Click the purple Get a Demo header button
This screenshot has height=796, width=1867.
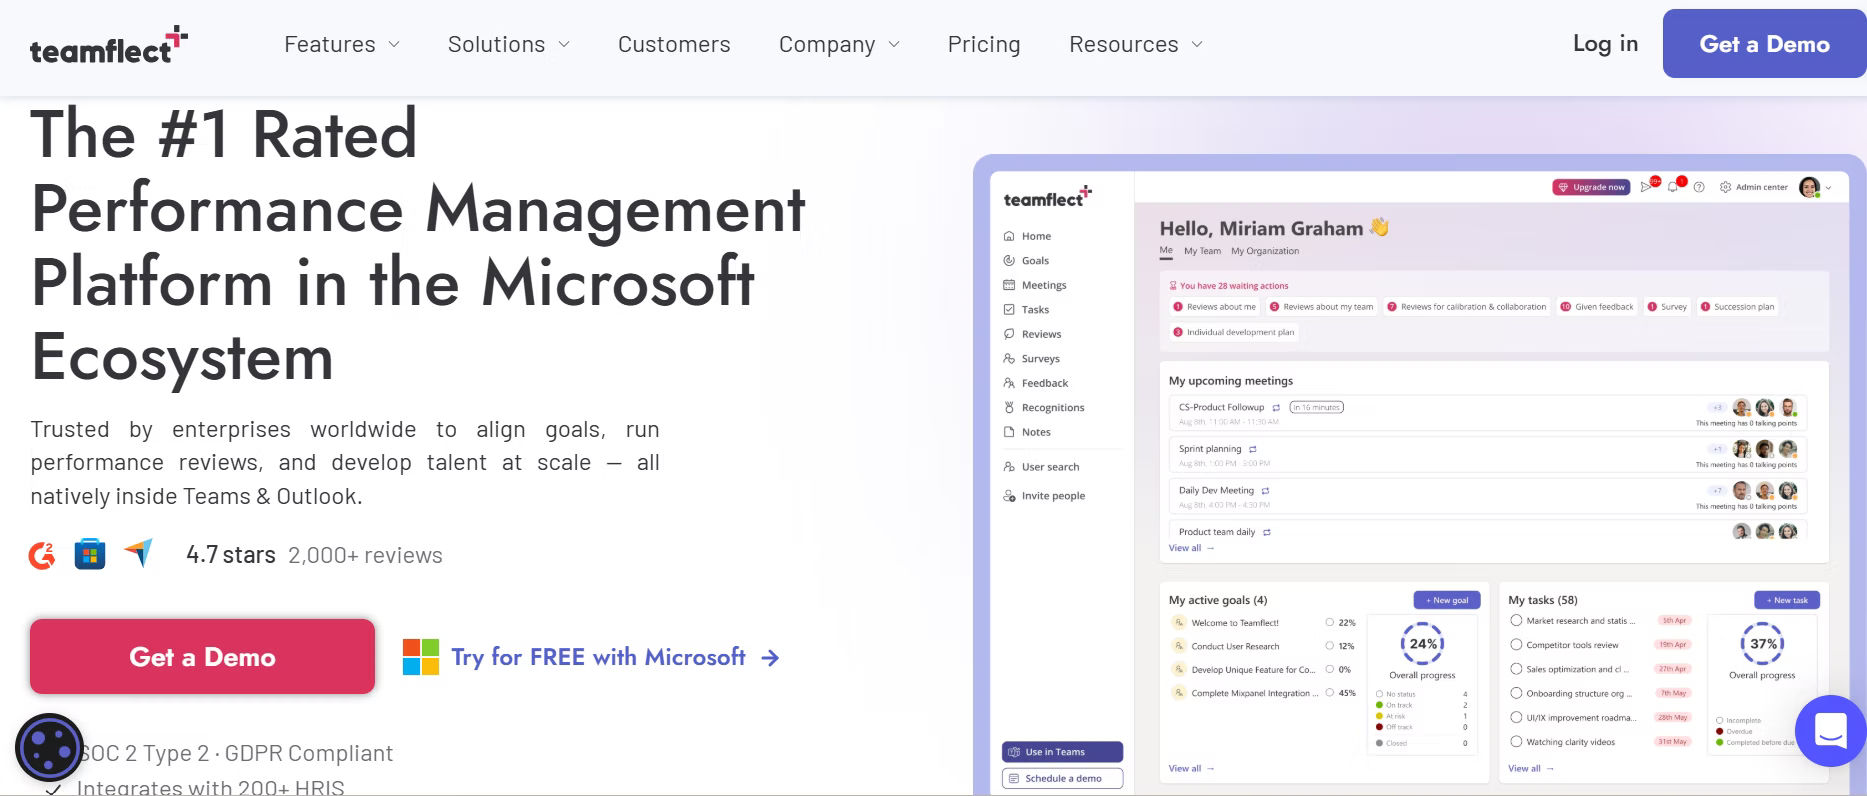click(1764, 44)
